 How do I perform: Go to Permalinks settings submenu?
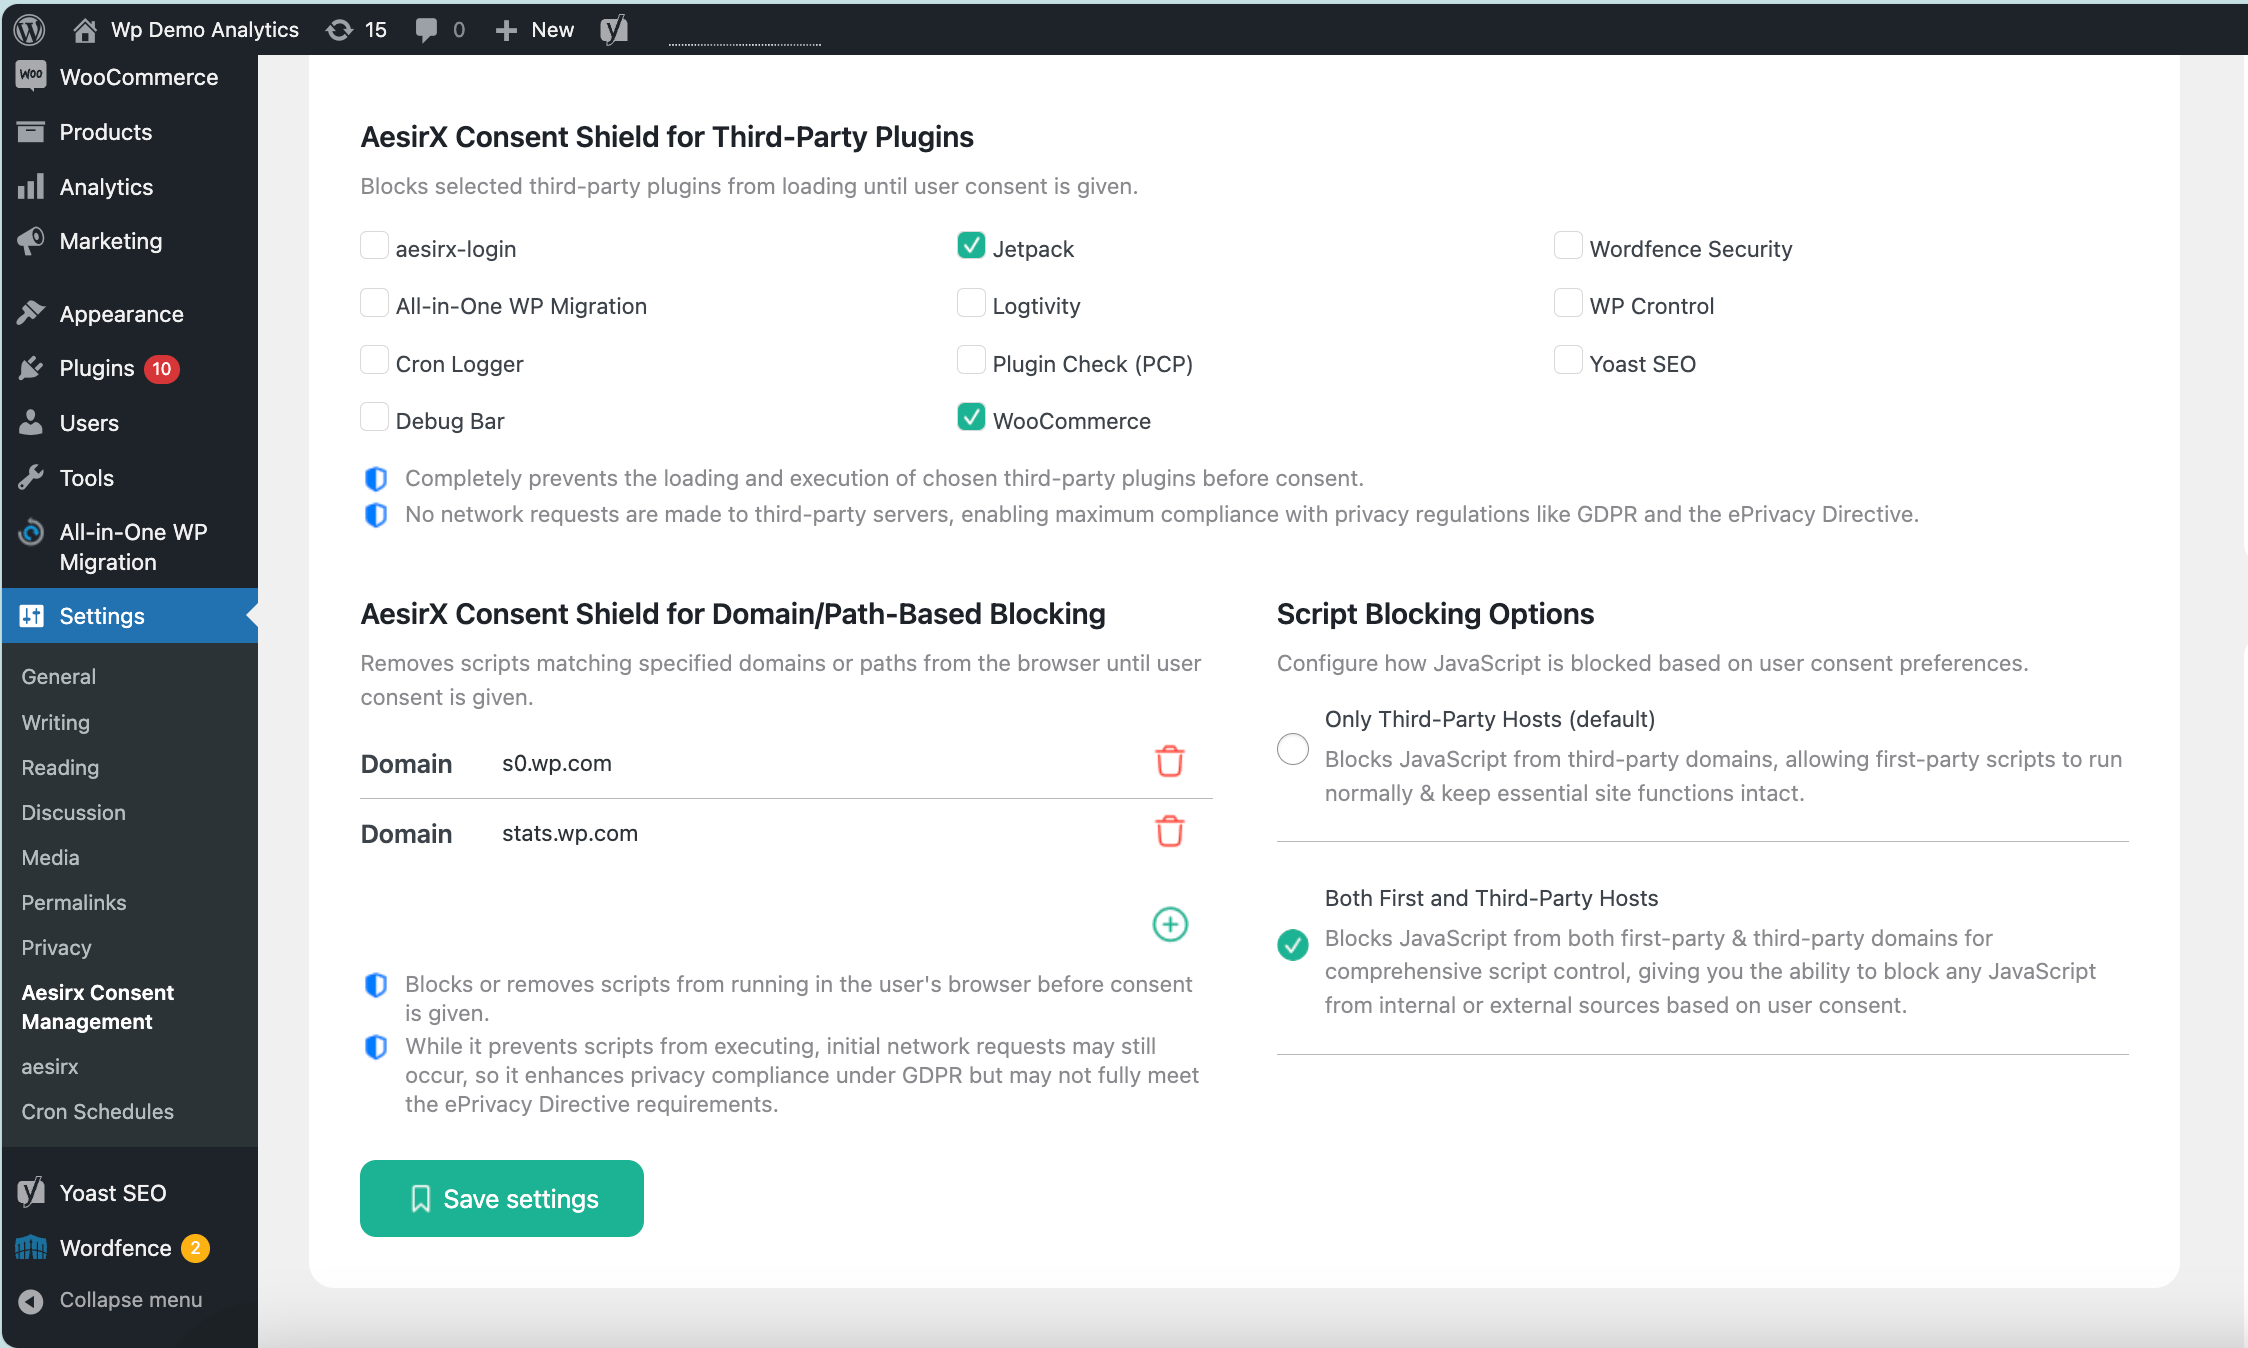click(x=74, y=902)
